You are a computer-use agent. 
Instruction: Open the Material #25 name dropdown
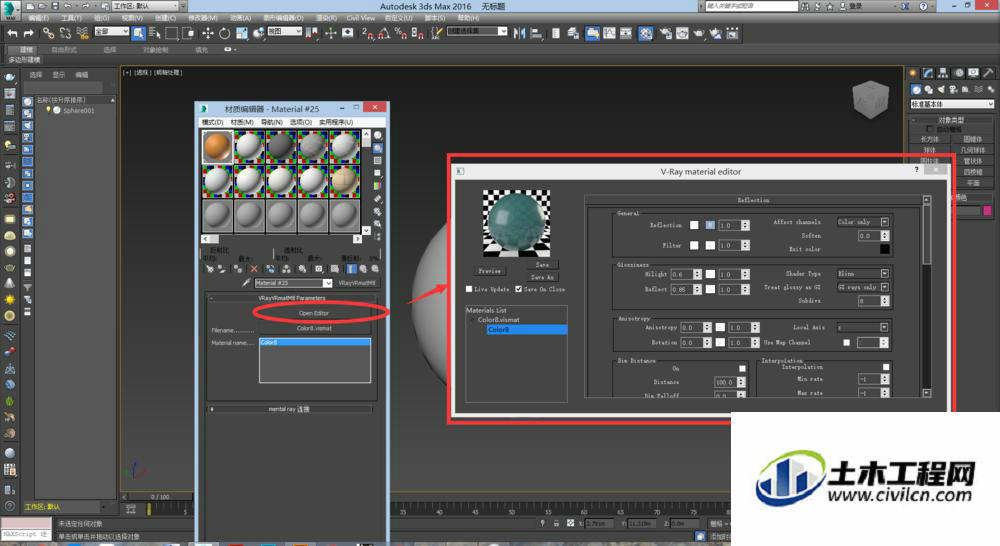click(x=327, y=283)
